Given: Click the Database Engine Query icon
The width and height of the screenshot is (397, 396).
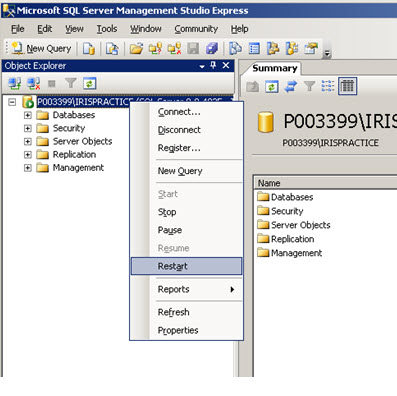Looking at the screenshot, I should [x=89, y=49].
